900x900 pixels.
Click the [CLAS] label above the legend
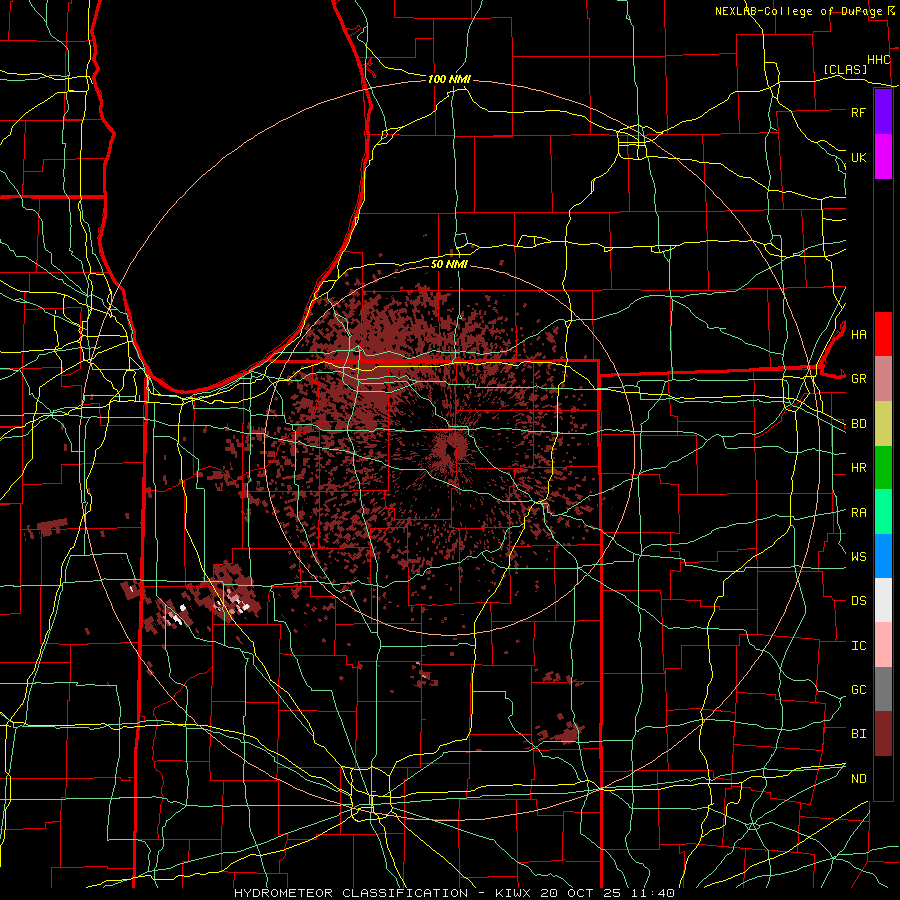[x=845, y=70]
